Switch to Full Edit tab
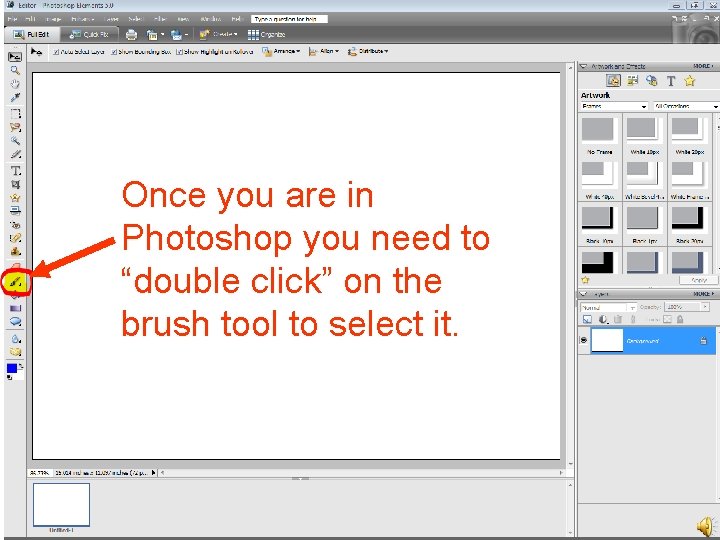The height and width of the screenshot is (540, 720). (31, 34)
